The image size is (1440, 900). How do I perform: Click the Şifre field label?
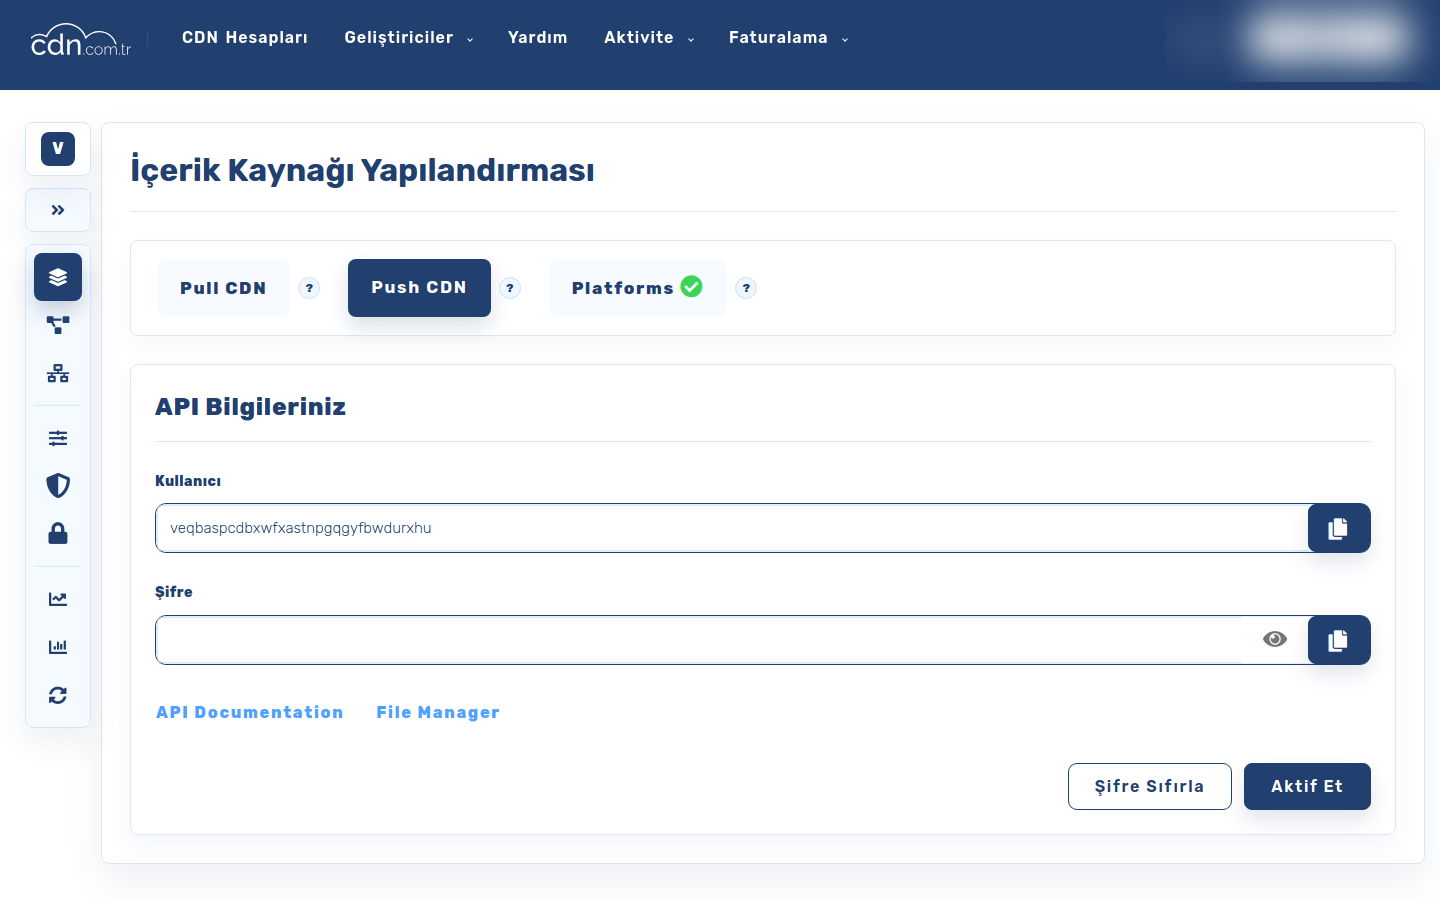tap(174, 592)
